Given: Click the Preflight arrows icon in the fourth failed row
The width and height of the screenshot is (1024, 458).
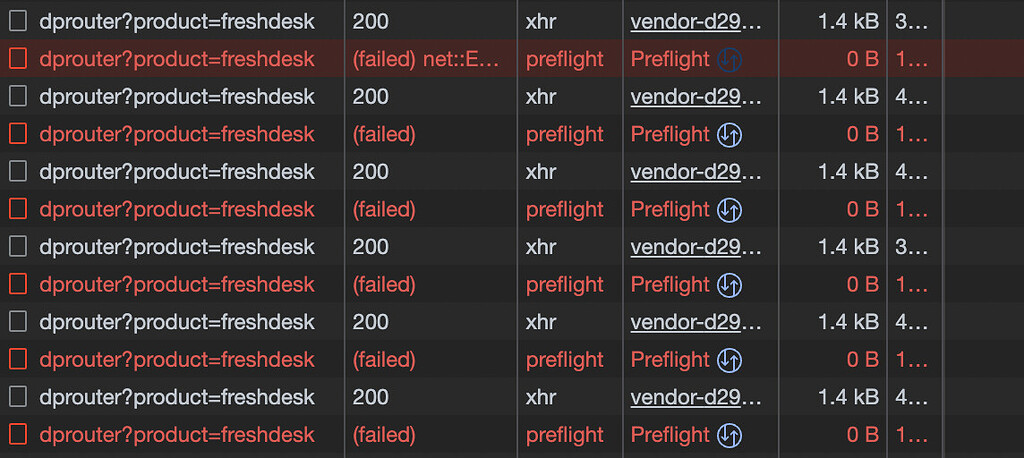Looking at the screenshot, I should 729,285.
